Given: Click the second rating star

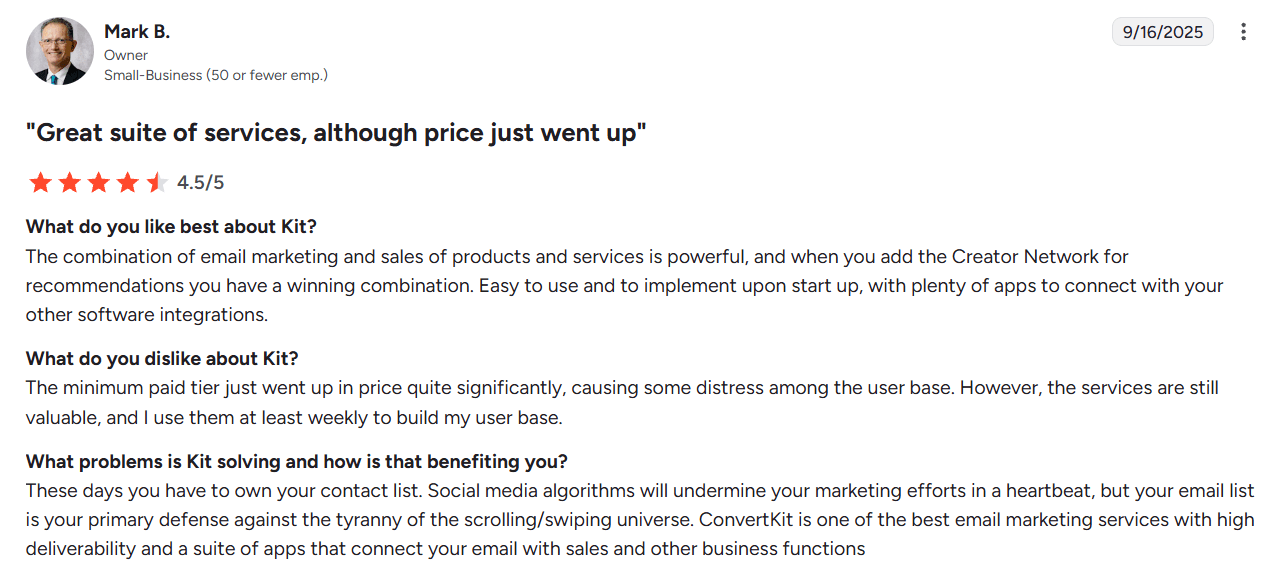Looking at the screenshot, I should click(x=69, y=182).
